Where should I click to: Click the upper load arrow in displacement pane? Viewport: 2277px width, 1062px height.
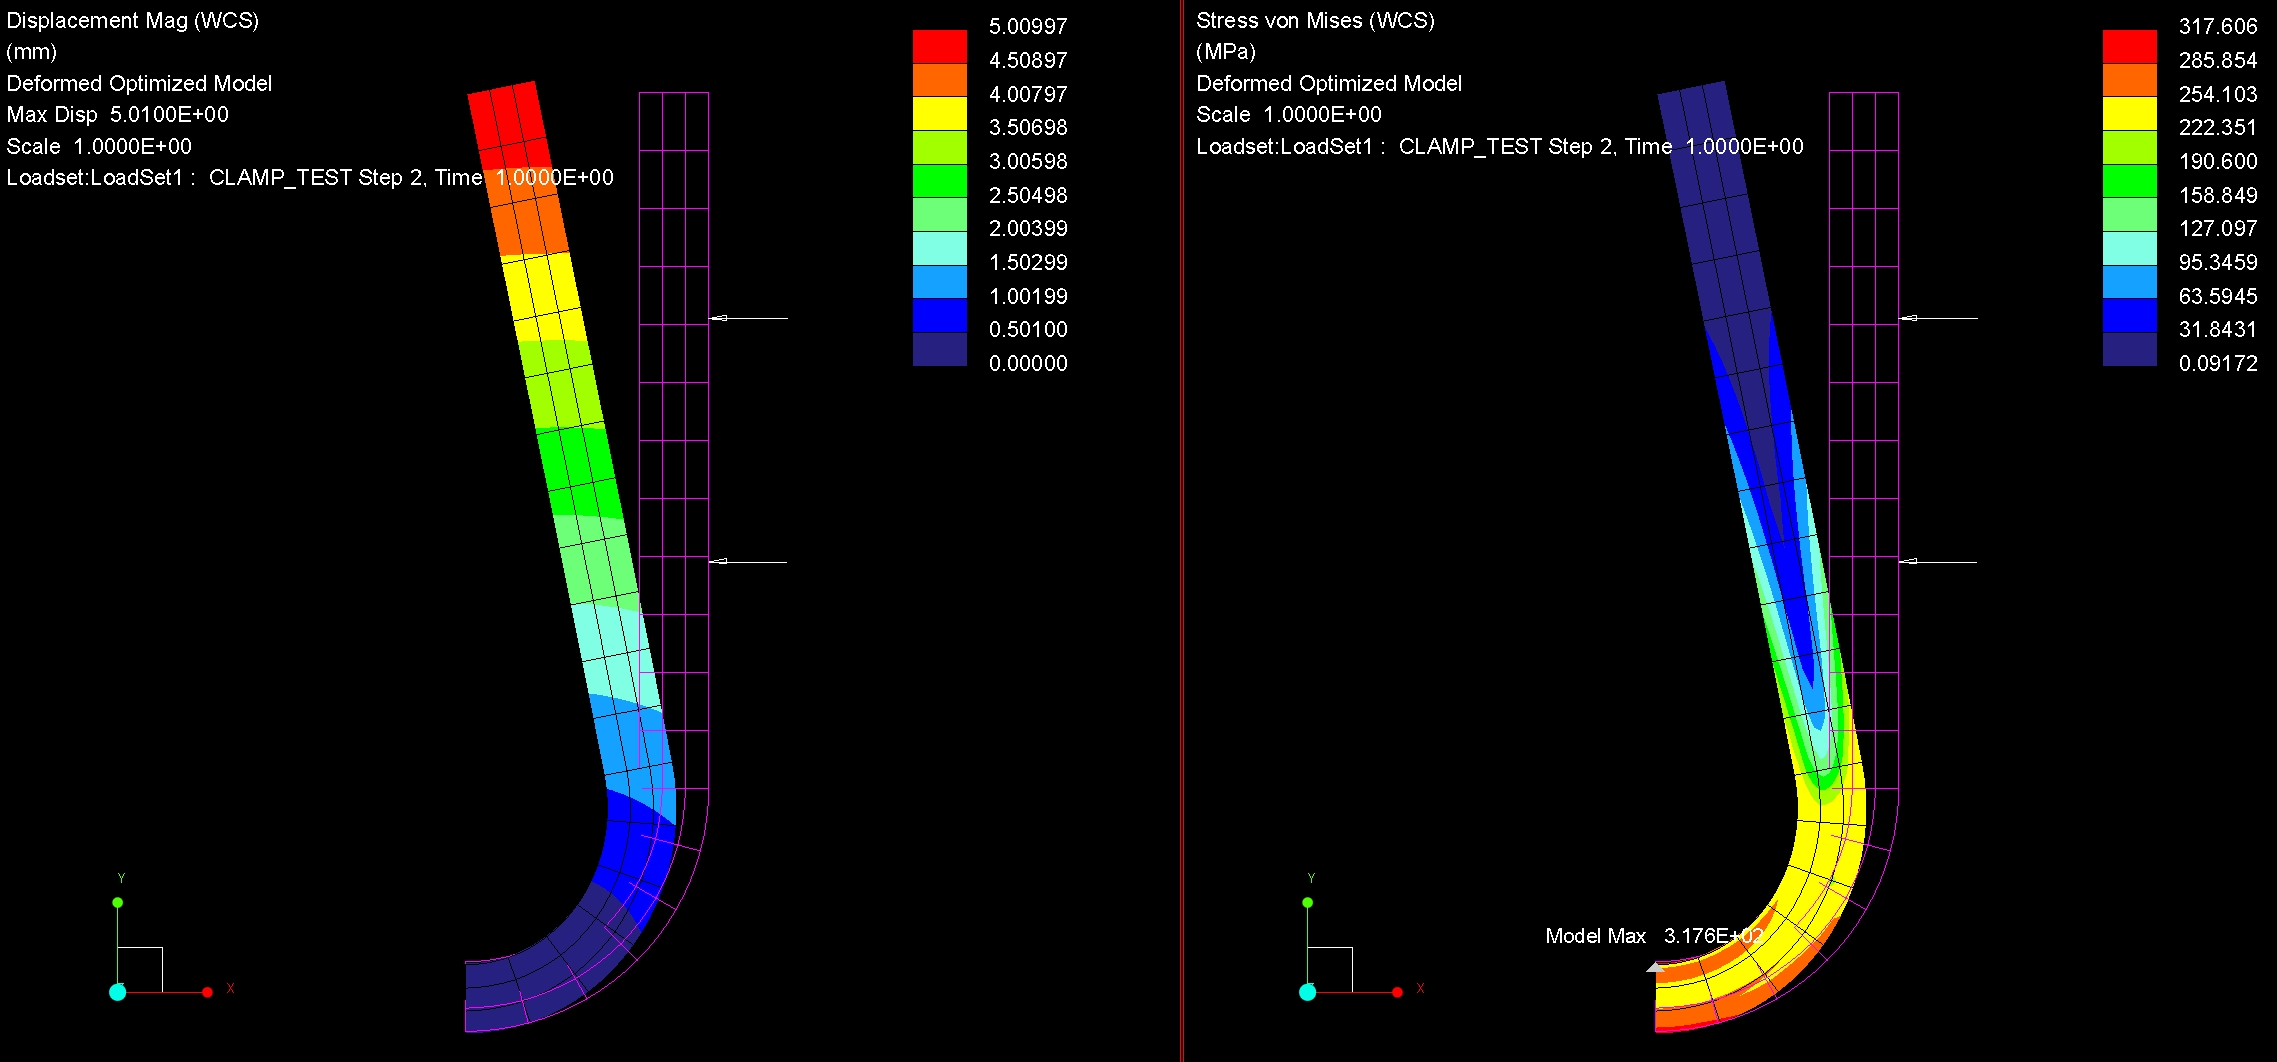point(748,318)
